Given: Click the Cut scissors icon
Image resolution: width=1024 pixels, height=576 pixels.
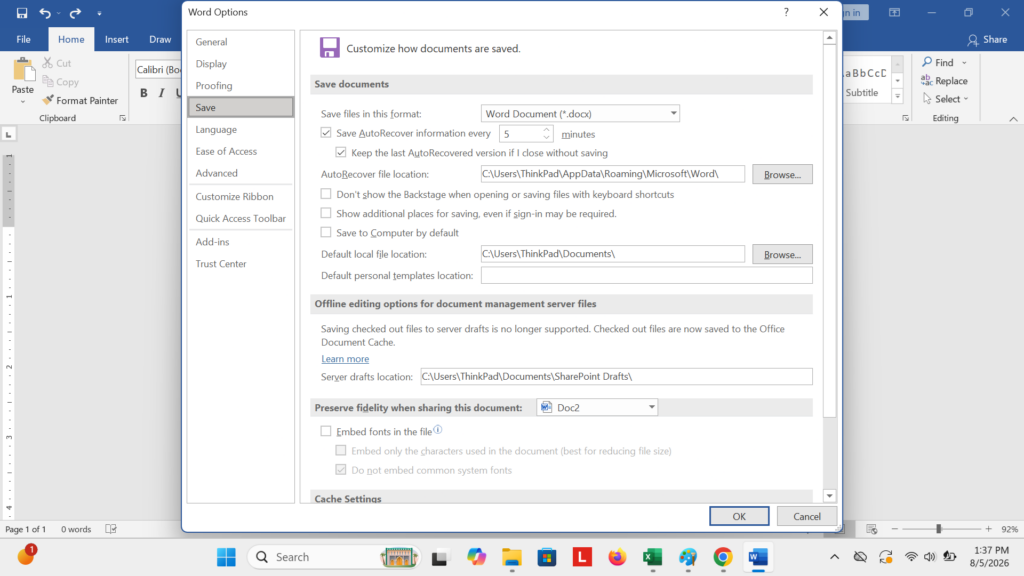Looking at the screenshot, I should click(48, 63).
